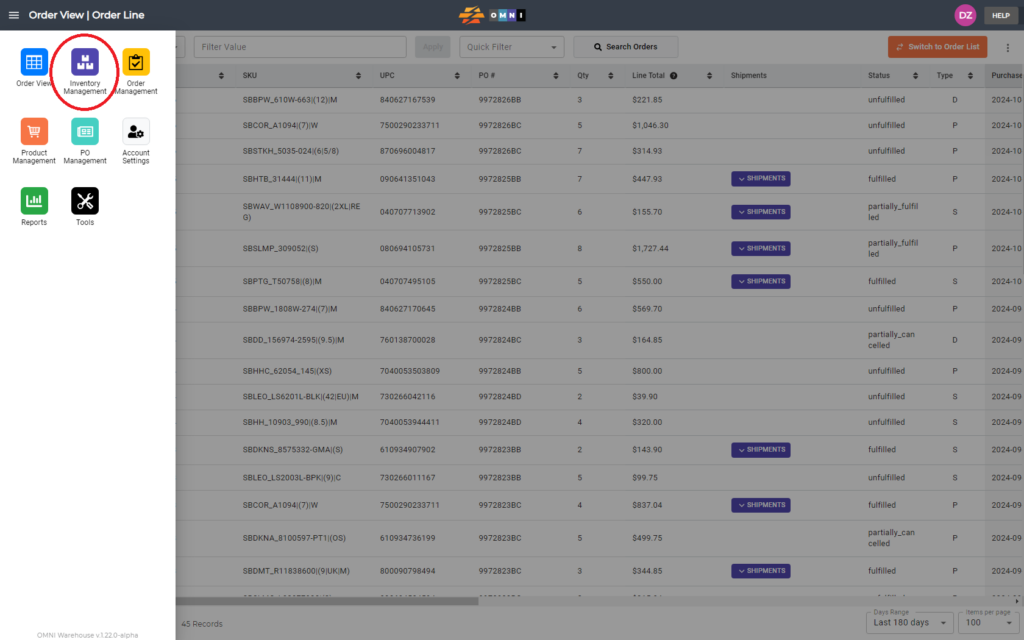Launch Product Management from side menu
1024x640 pixels.
34,132
